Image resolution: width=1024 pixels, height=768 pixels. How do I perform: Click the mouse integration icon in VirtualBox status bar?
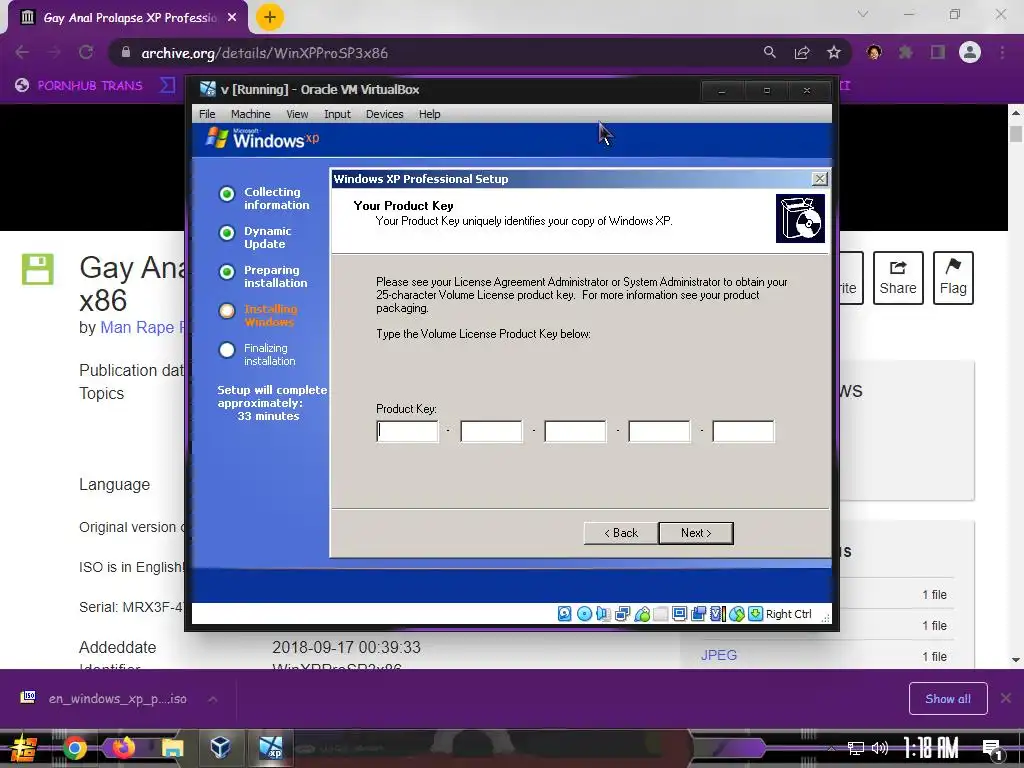coord(737,614)
